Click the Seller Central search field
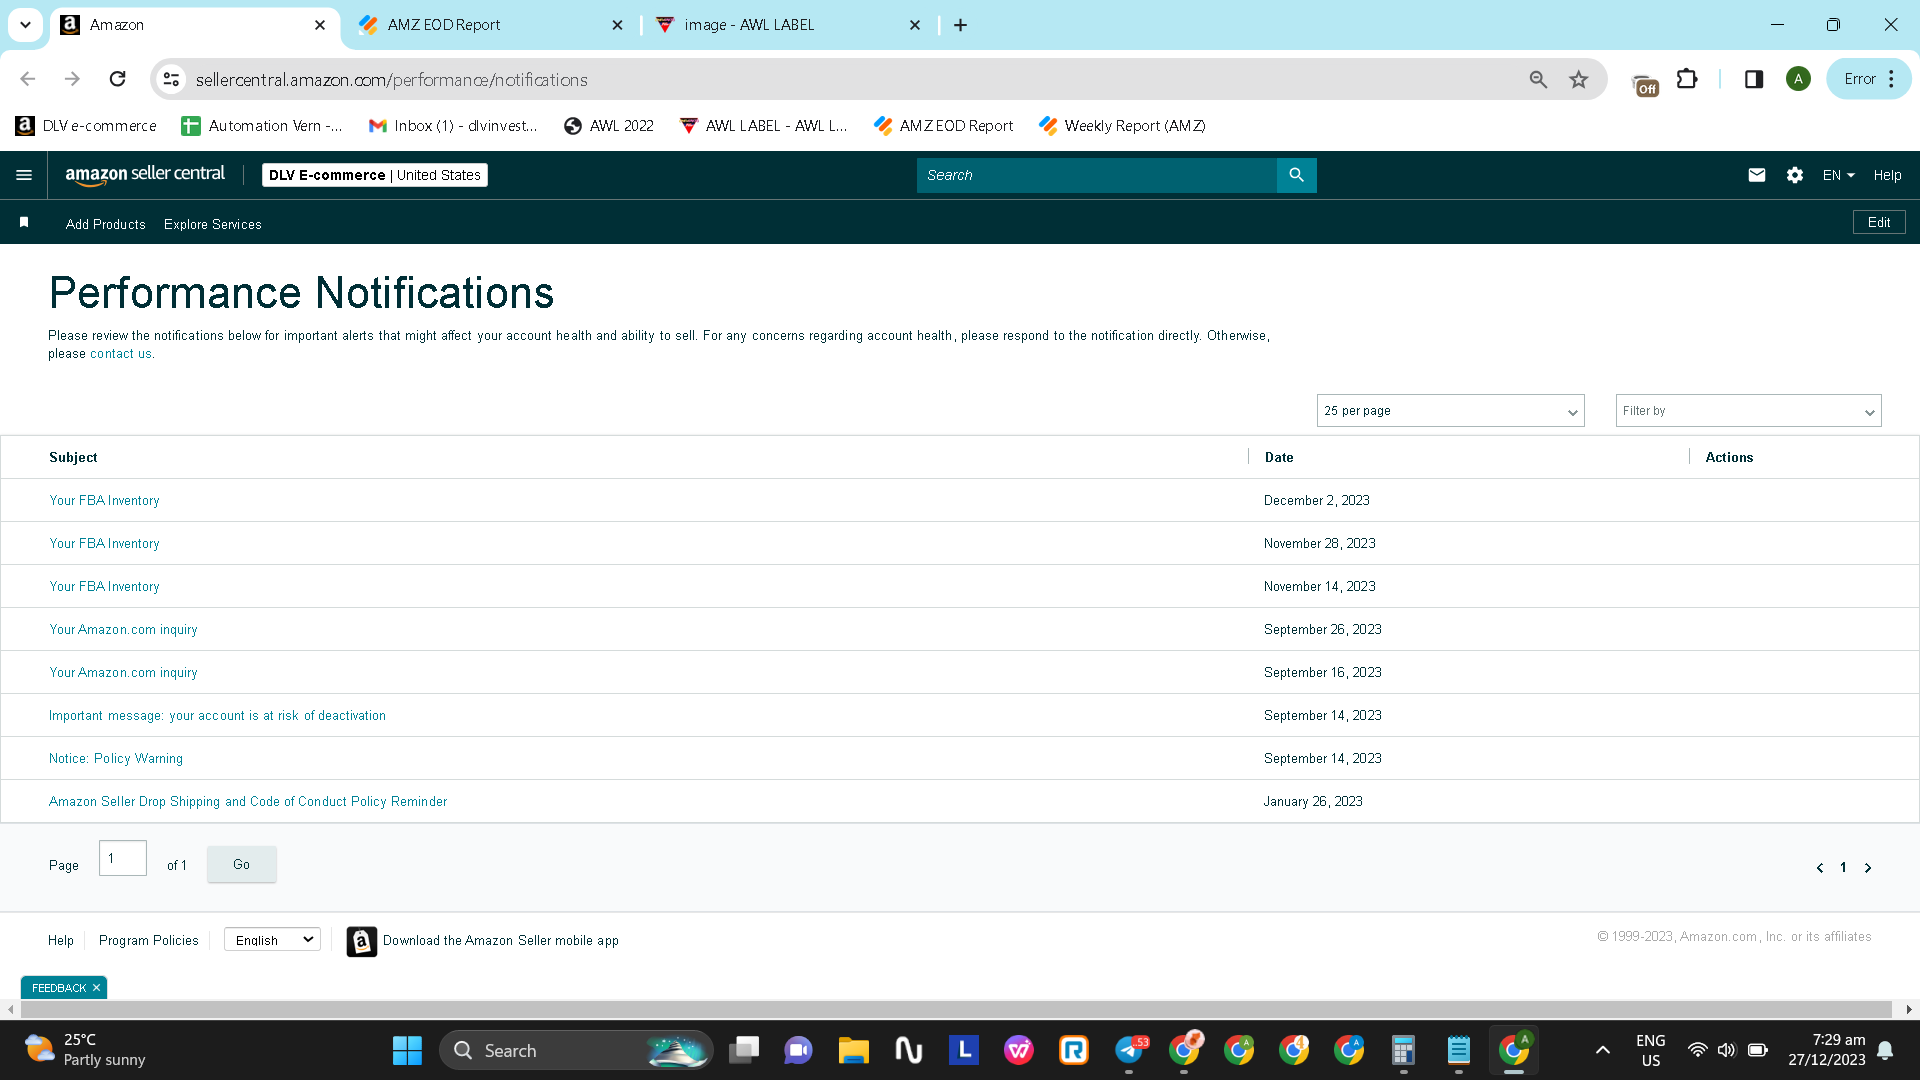1920x1080 pixels. pos(1097,175)
